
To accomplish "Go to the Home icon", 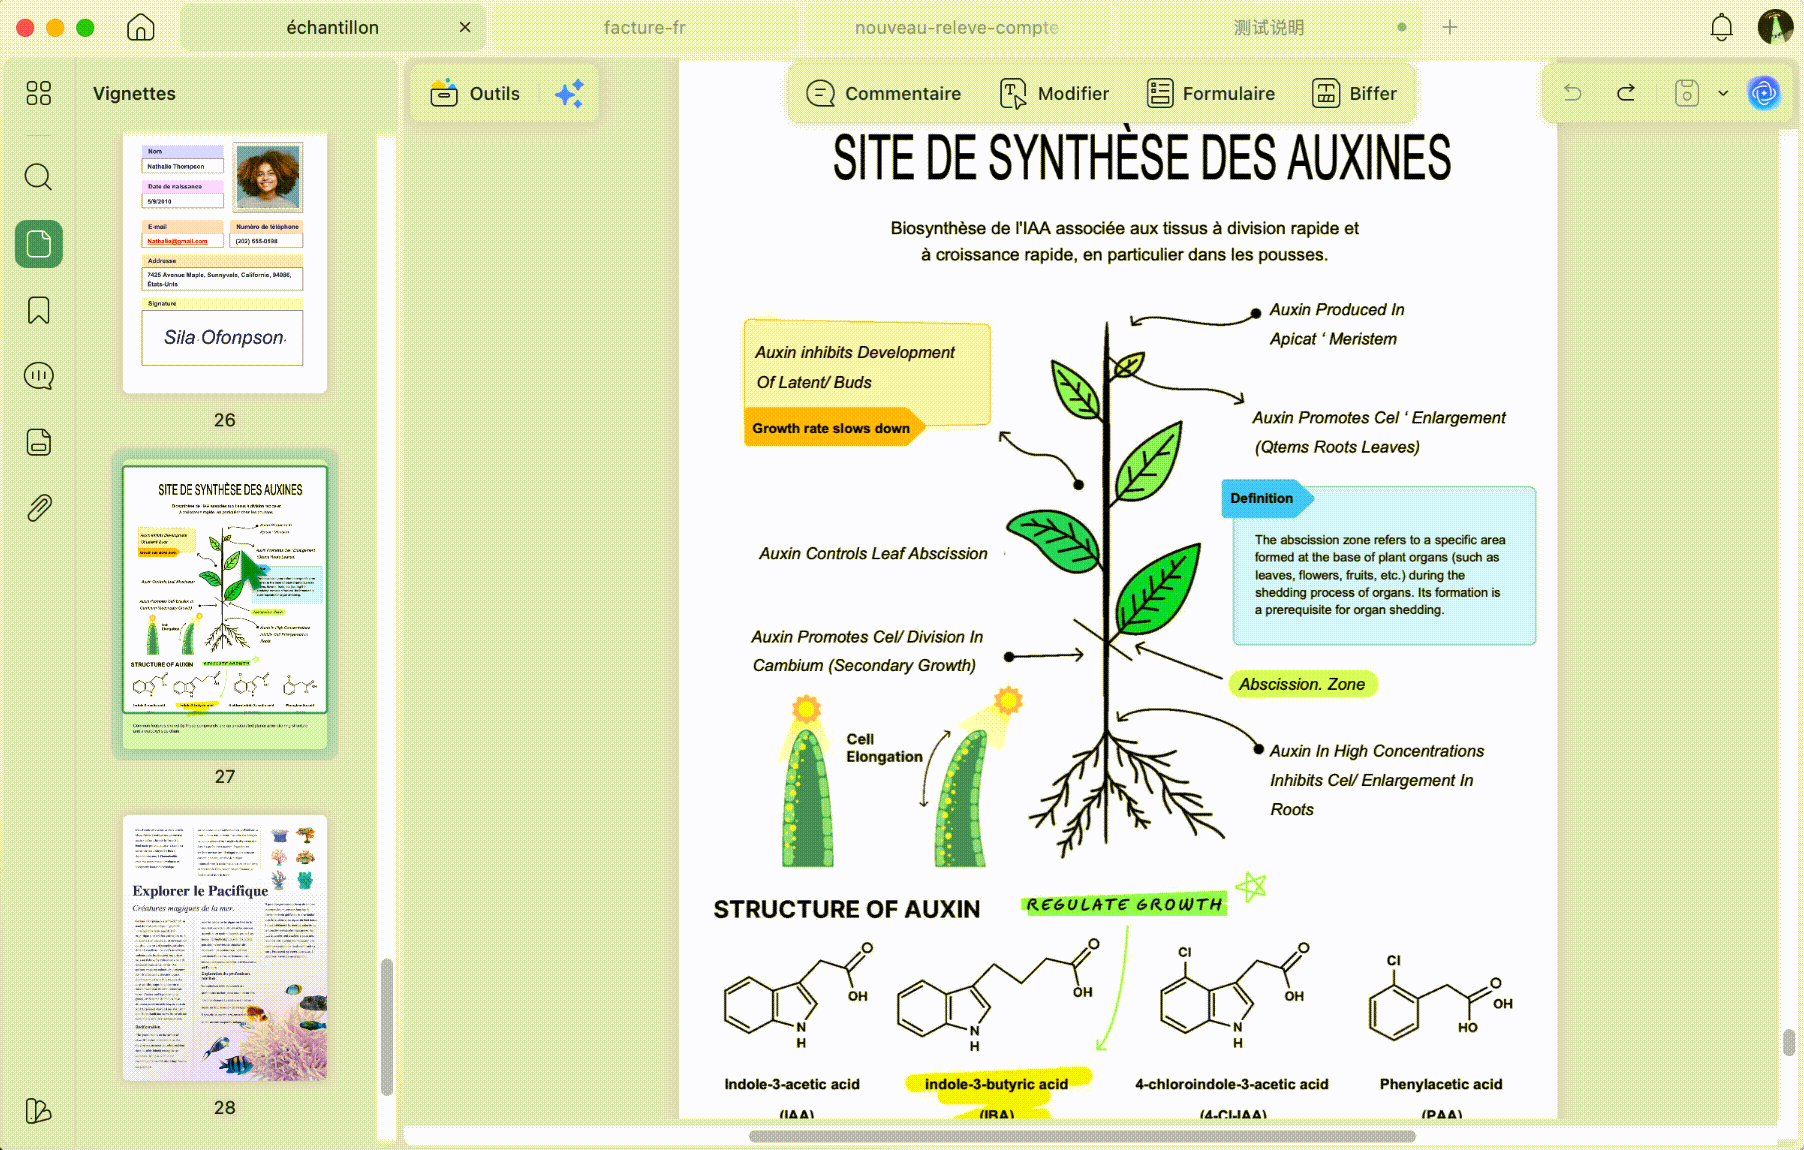I will point(141,27).
